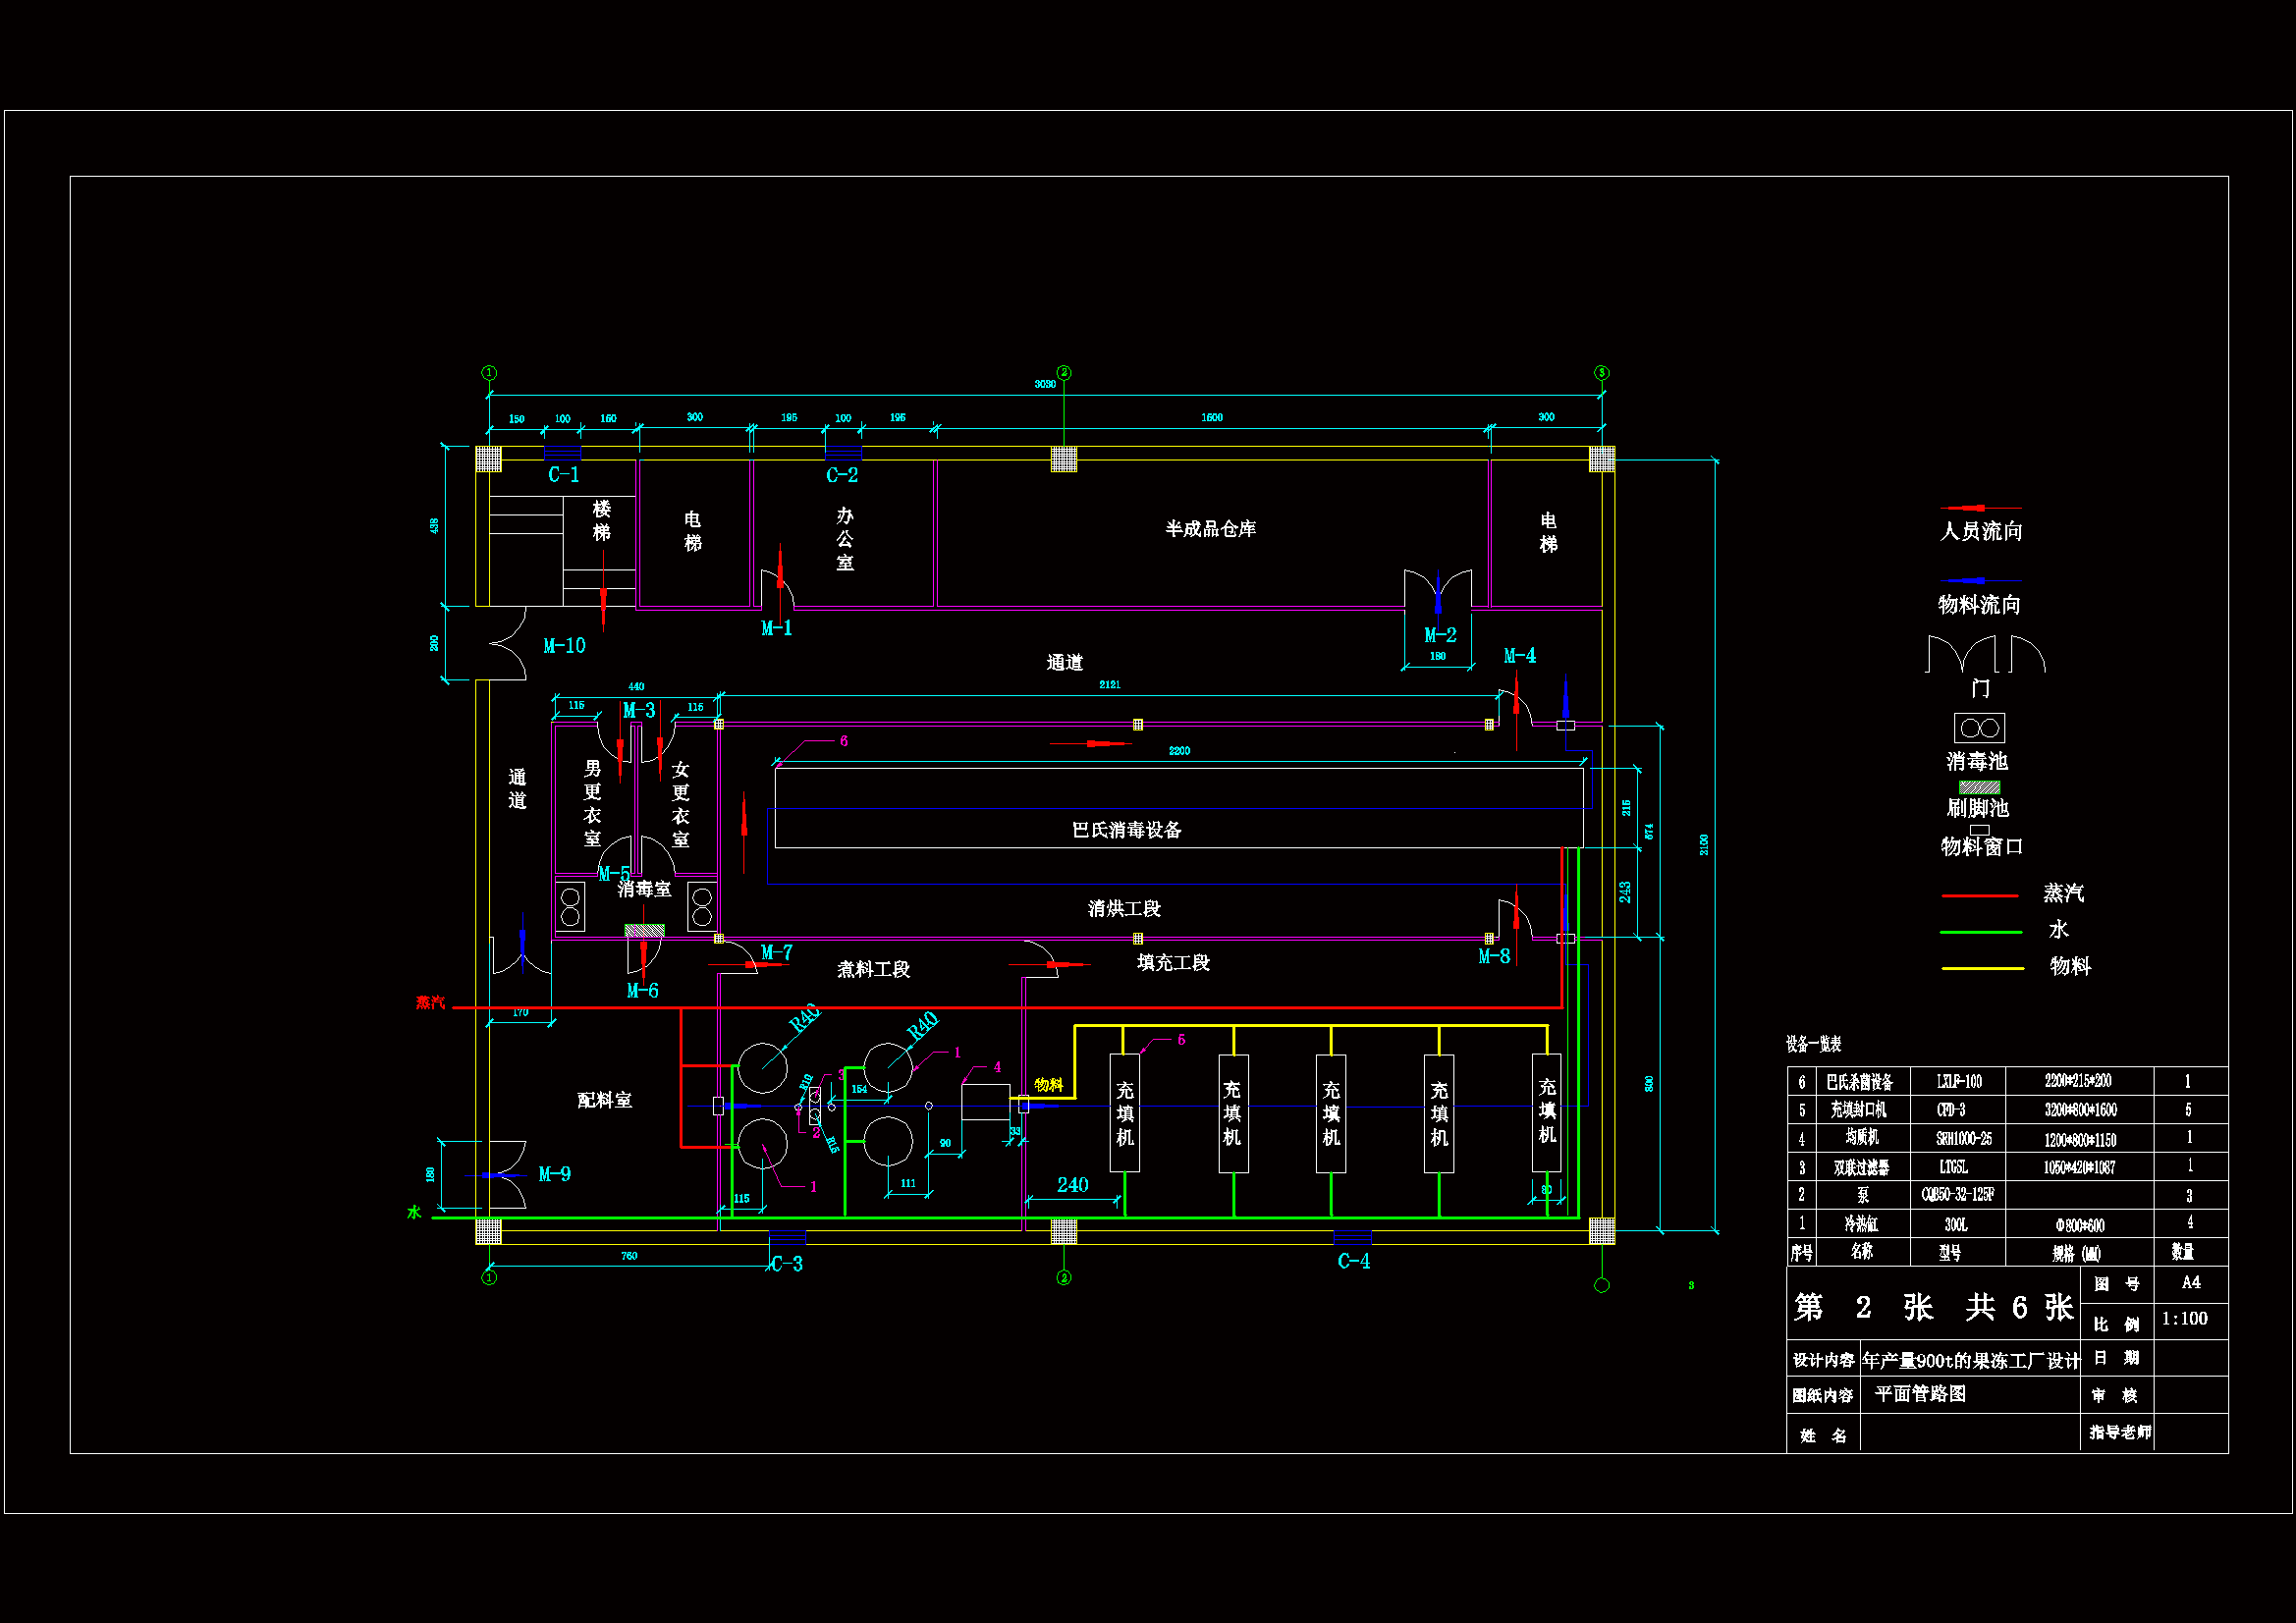
Task: Click the 平面管路图 title block text
Action: coord(1919,1394)
